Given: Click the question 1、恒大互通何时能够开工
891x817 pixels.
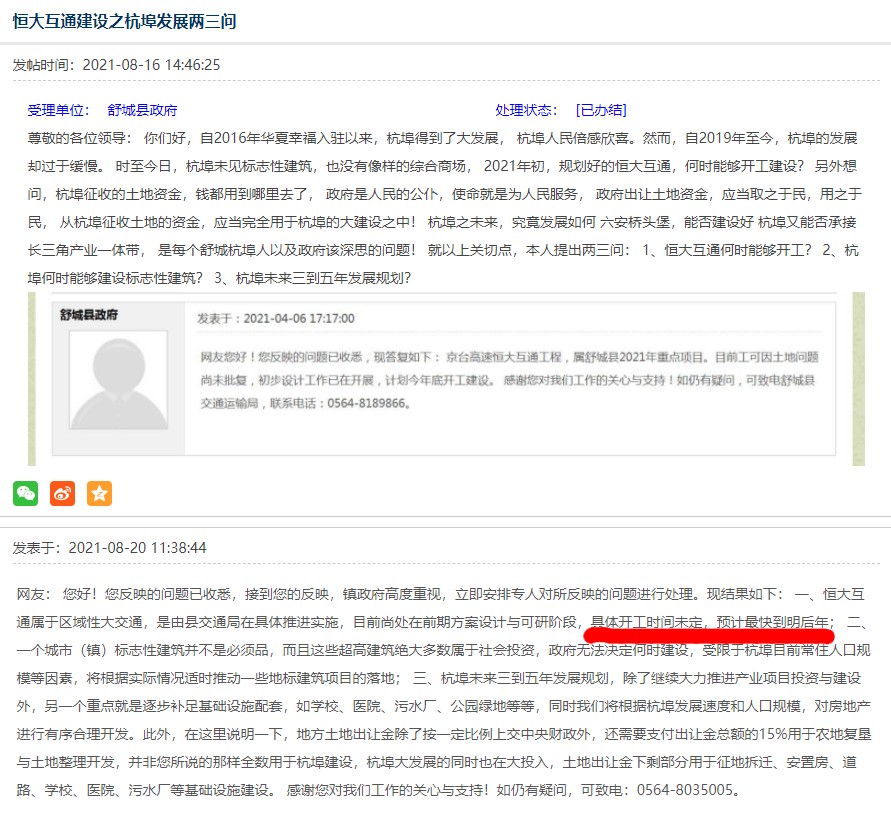Looking at the screenshot, I should [722, 250].
